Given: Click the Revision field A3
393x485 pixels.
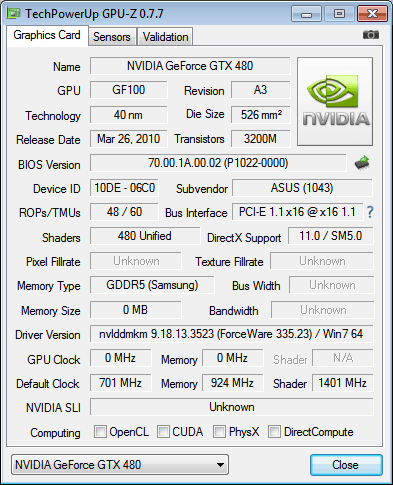Looking at the screenshot, I should coord(260,90).
